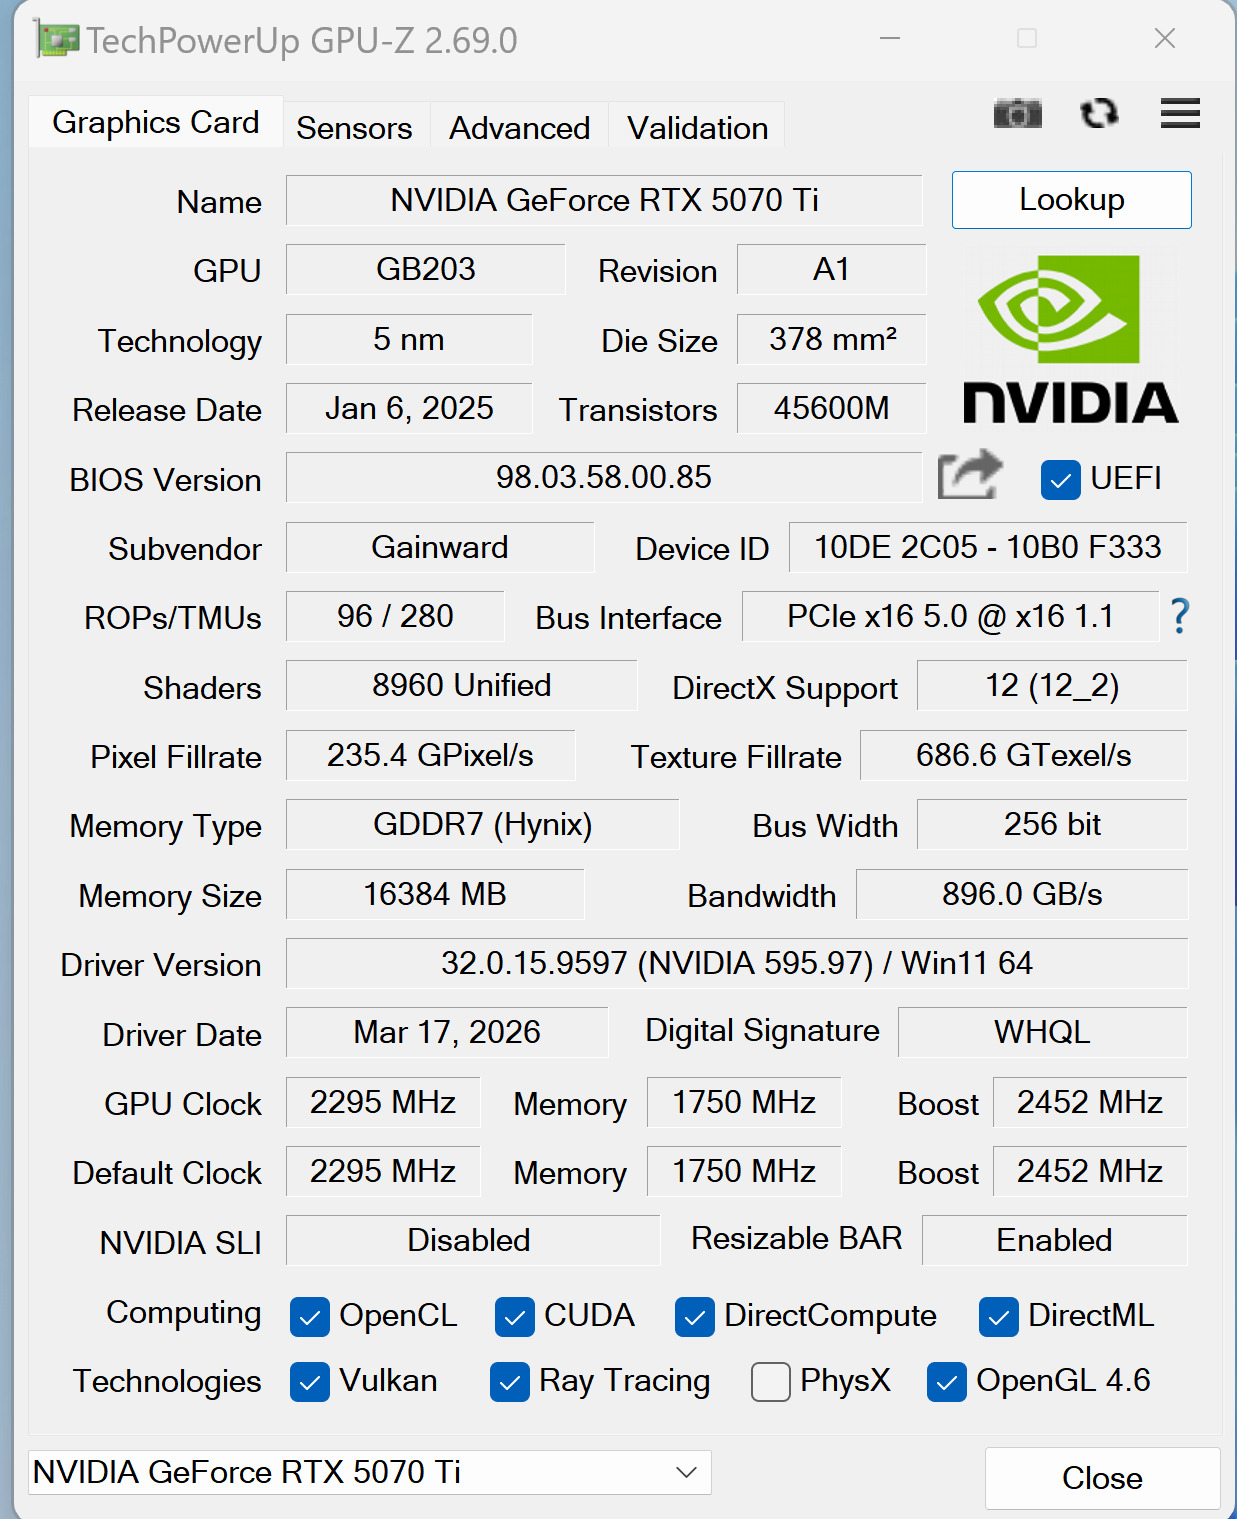Click the Driver Version text field
This screenshot has height=1519, width=1237.
(736, 963)
